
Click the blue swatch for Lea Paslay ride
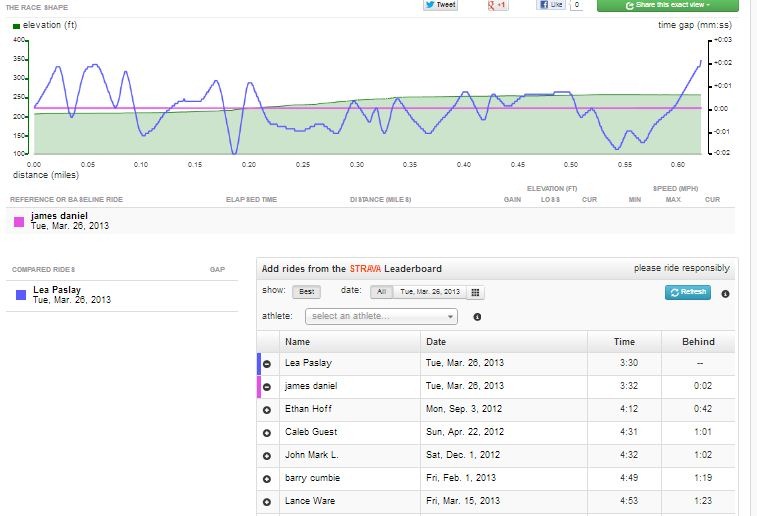click(x=21, y=295)
